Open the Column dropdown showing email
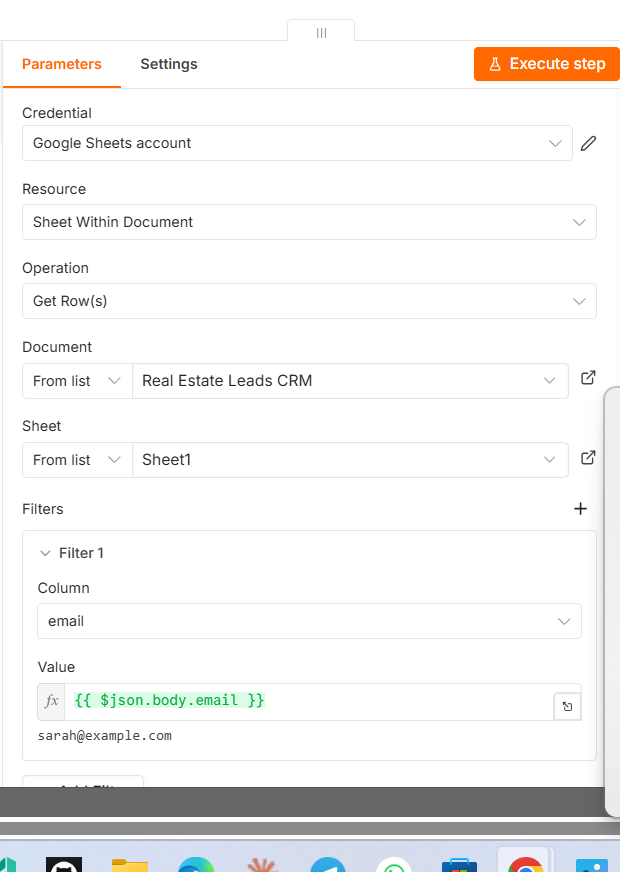 pos(309,621)
